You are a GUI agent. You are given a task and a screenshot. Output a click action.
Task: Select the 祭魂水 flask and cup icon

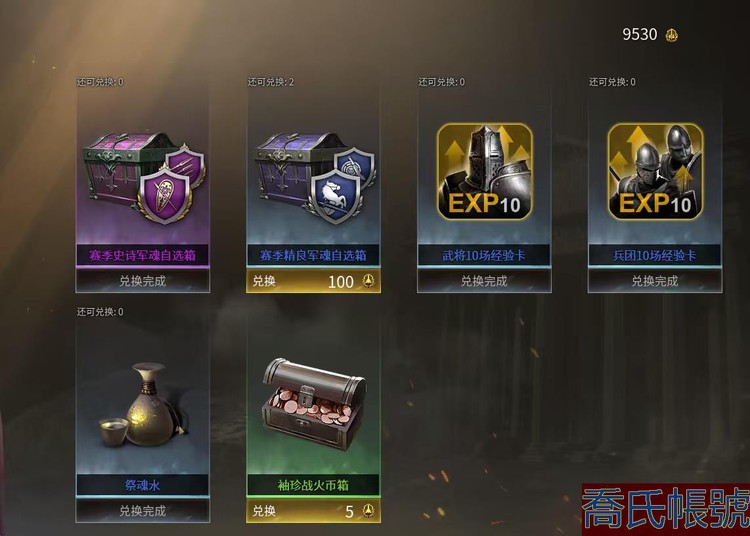(141, 405)
